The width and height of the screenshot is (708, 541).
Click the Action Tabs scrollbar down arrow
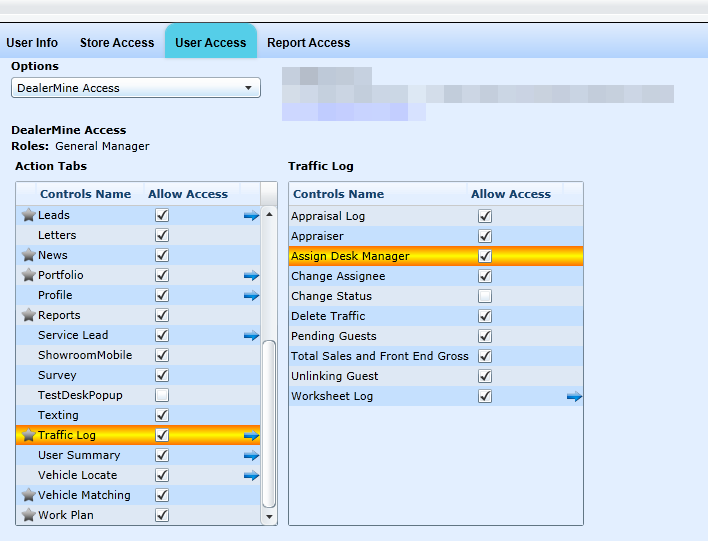pyautogui.click(x=268, y=517)
